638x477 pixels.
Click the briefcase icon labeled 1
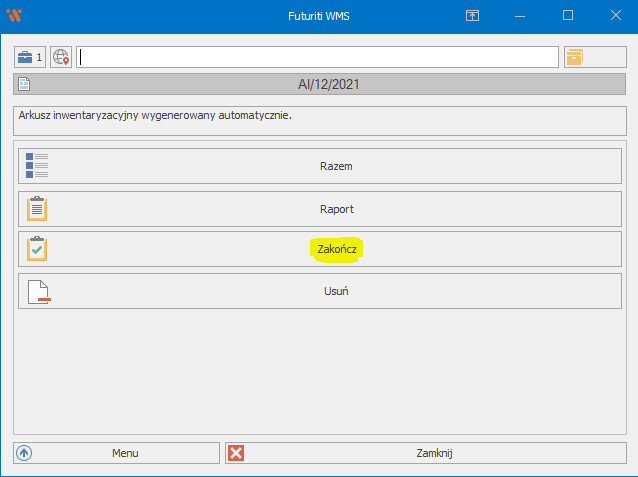click(29, 57)
